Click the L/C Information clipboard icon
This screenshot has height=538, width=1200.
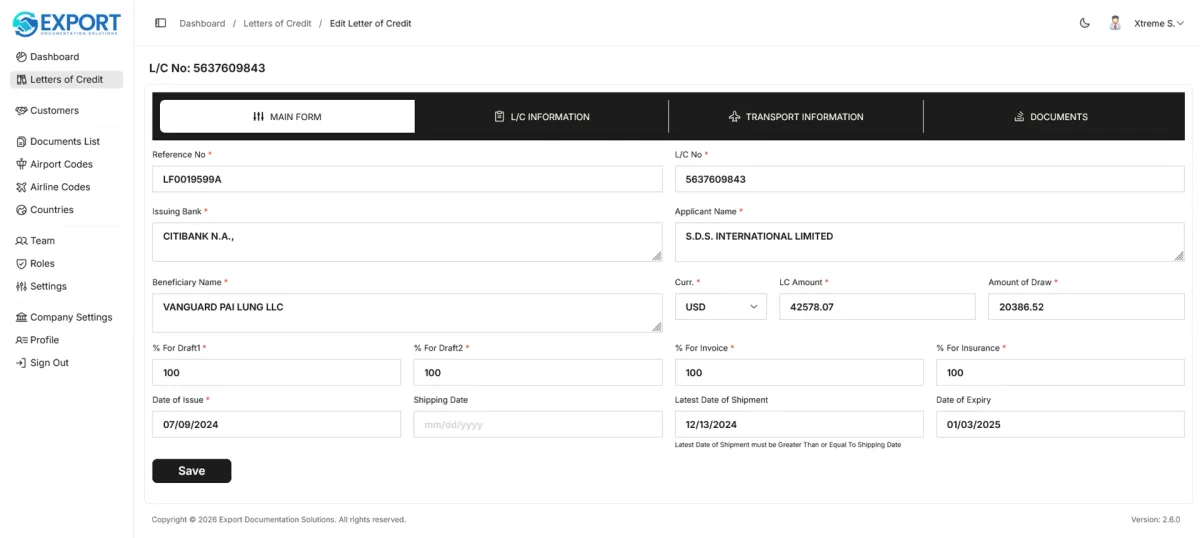click(x=499, y=117)
